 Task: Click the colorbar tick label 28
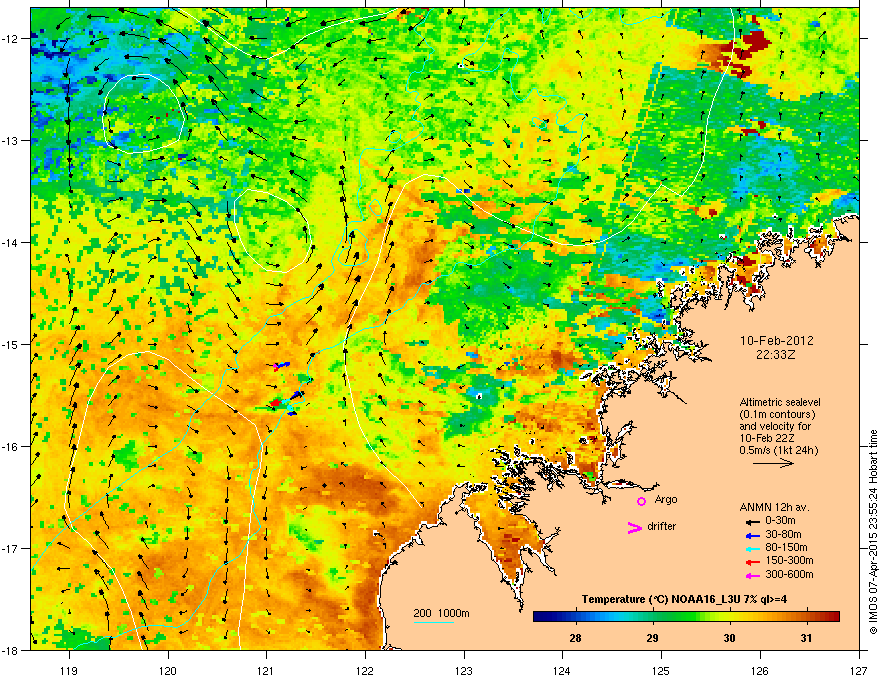[x=575, y=638]
